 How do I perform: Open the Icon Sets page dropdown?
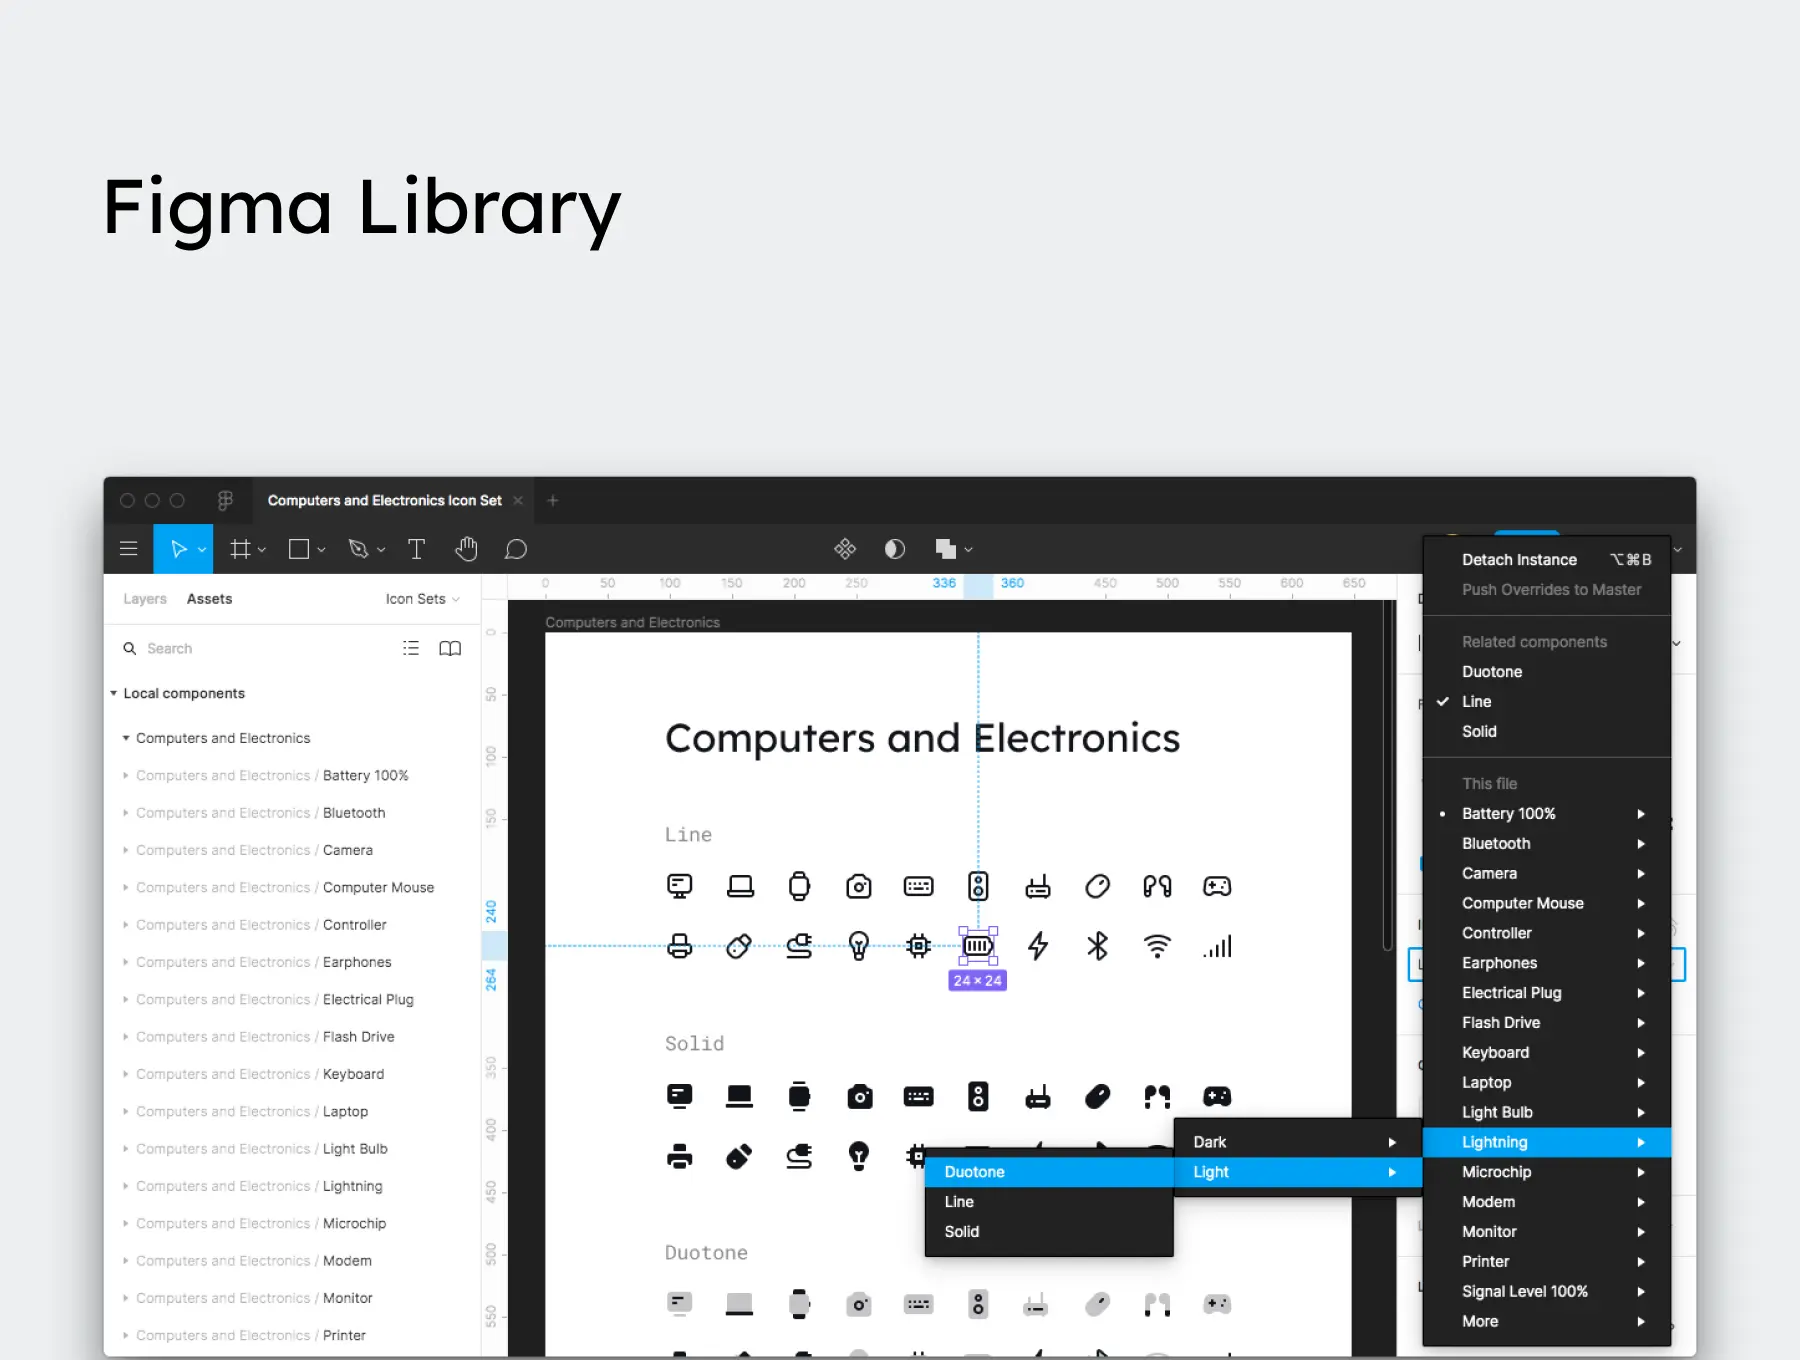click(423, 599)
